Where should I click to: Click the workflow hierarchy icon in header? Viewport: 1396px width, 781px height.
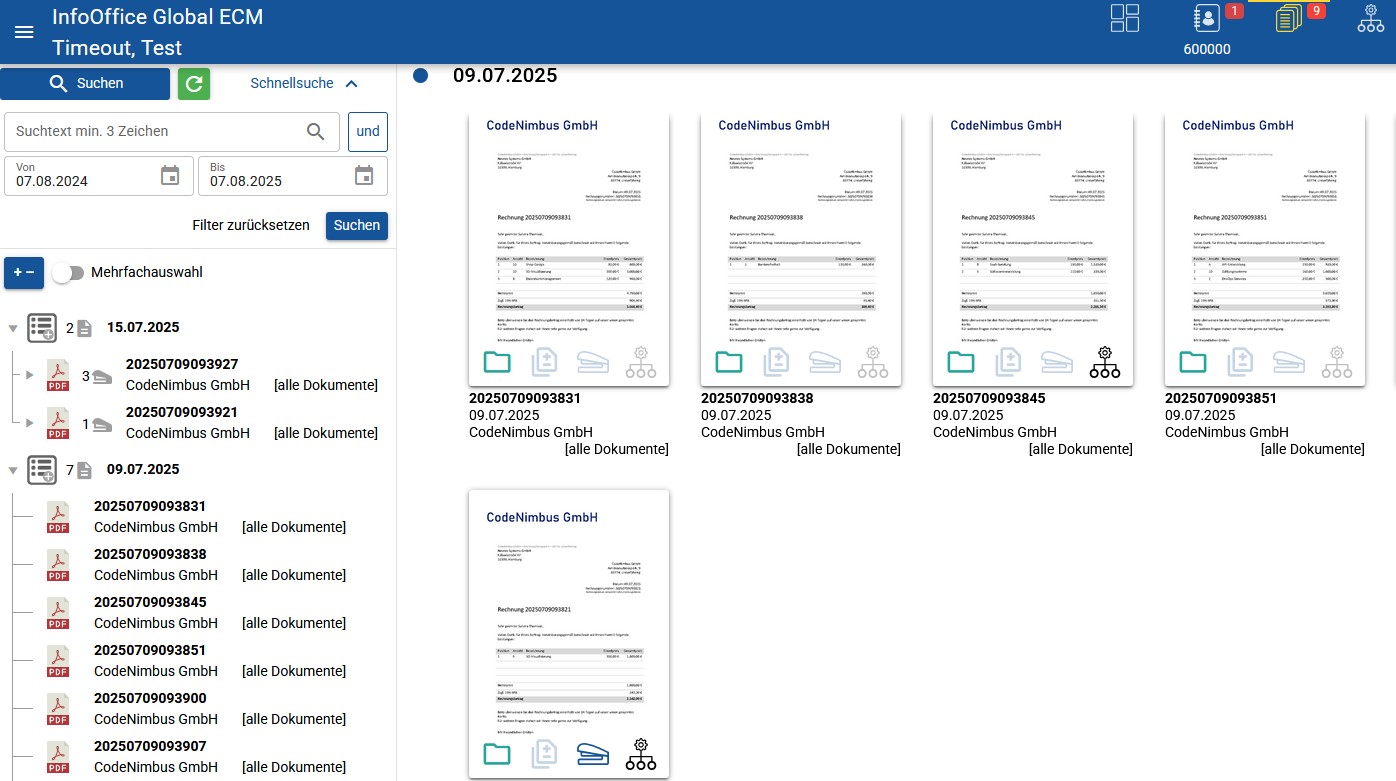point(1370,19)
